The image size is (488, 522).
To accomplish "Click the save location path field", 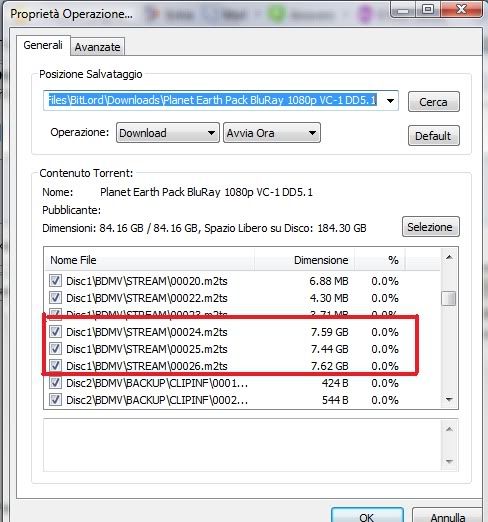I will [x=213, y=100].
